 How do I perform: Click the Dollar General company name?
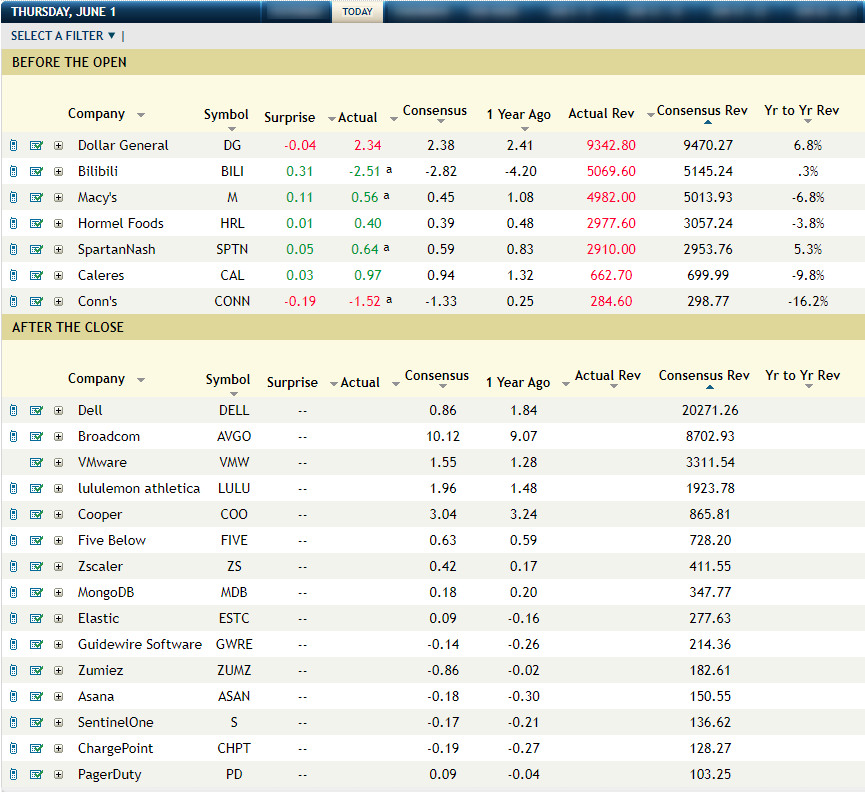123,146
